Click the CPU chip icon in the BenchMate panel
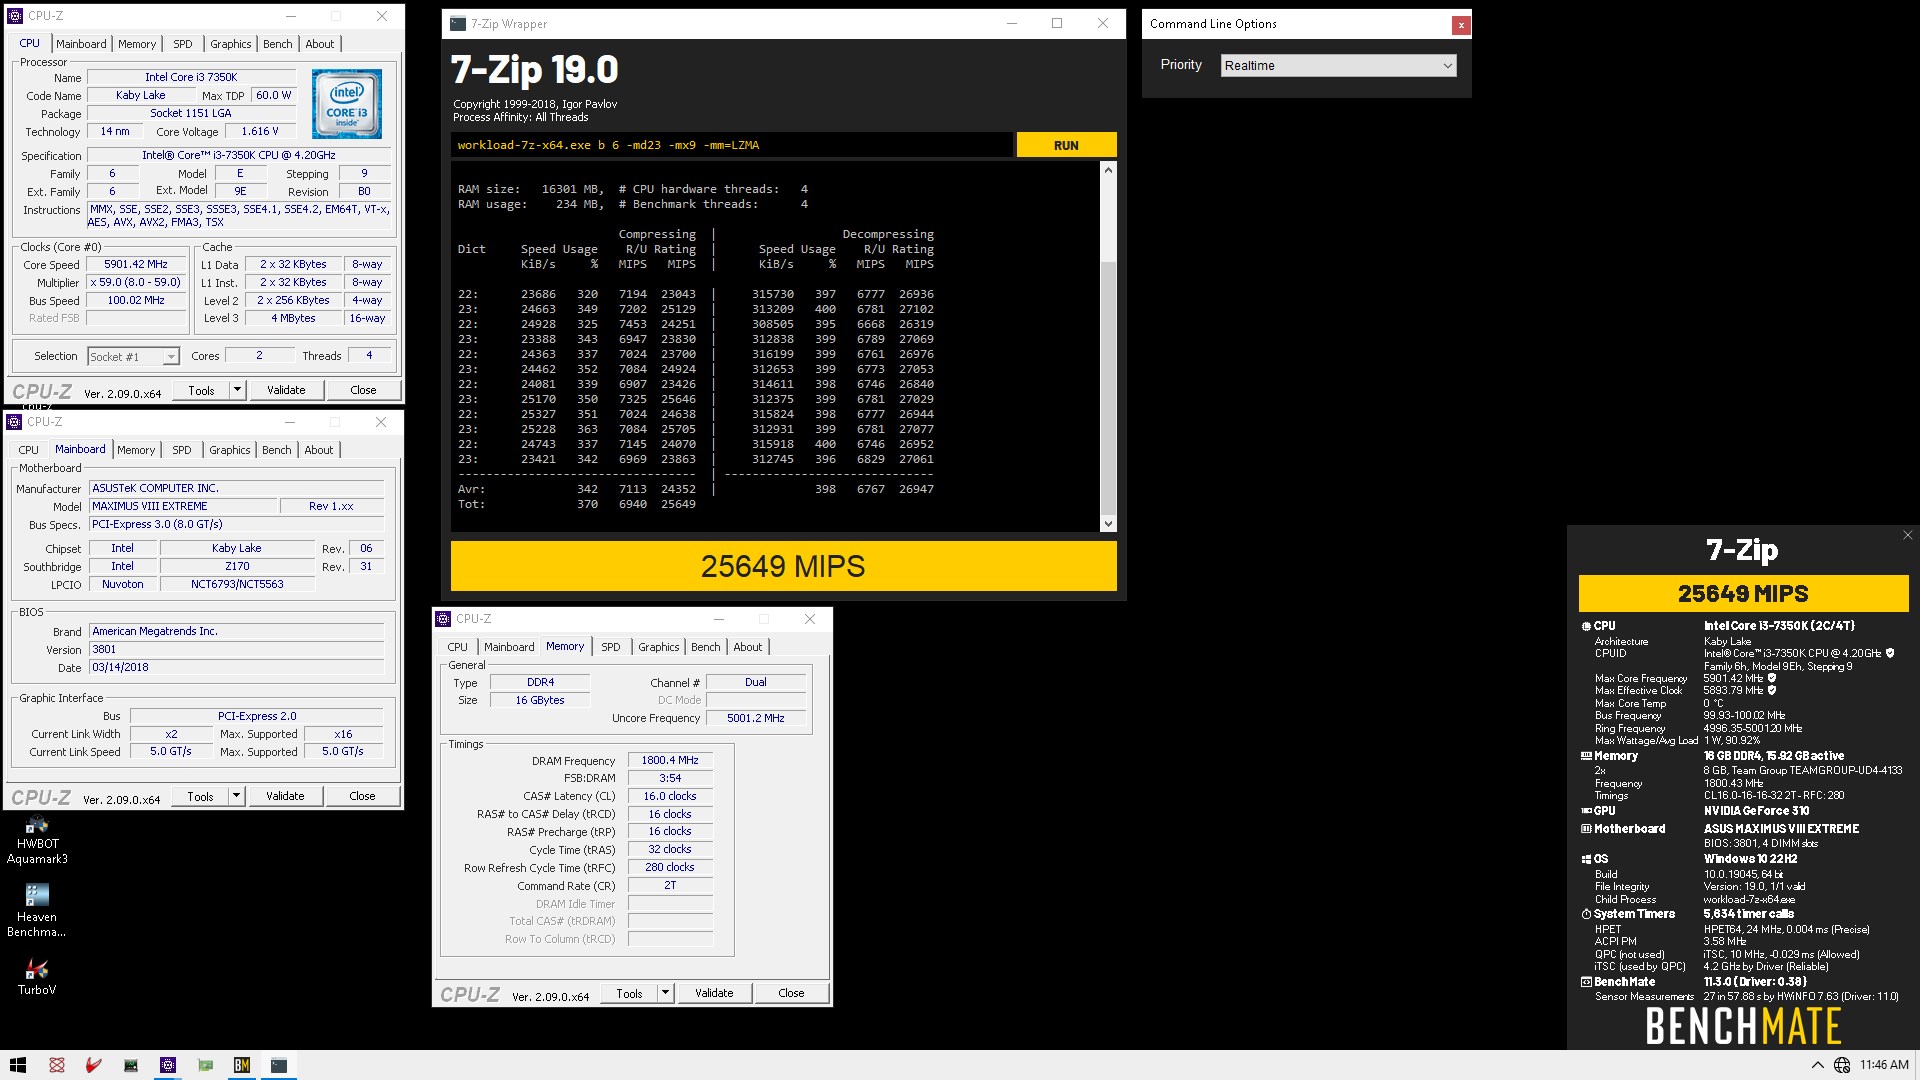The image size is (1920, 1080). 1586,626
